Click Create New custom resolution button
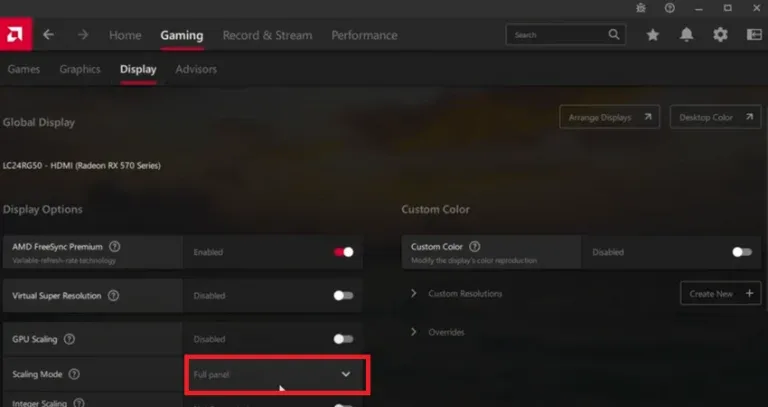Viewport: 768px width, 407px height. pos(720,293)
